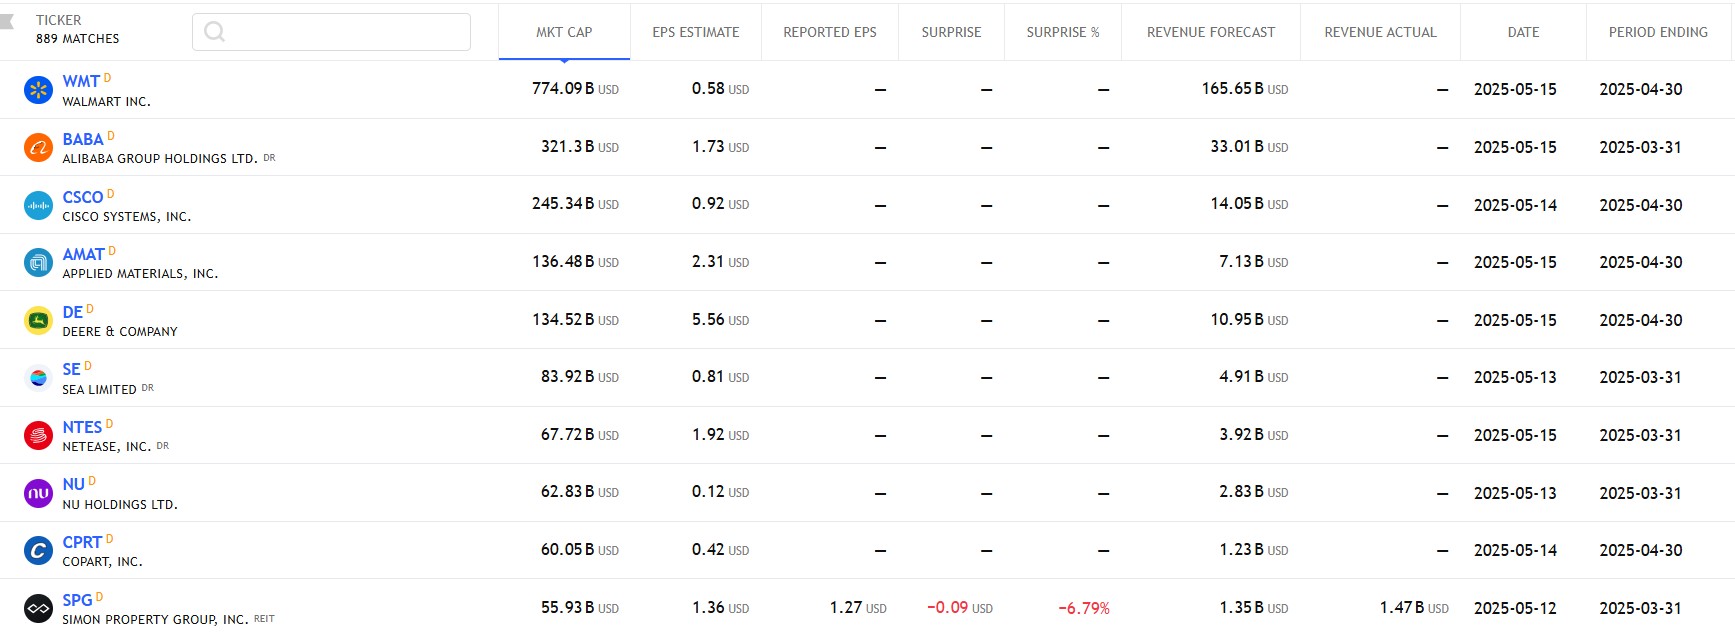Click the Applied Materials logo icon
Screen dimensions: 1735x634
(38, 263)
